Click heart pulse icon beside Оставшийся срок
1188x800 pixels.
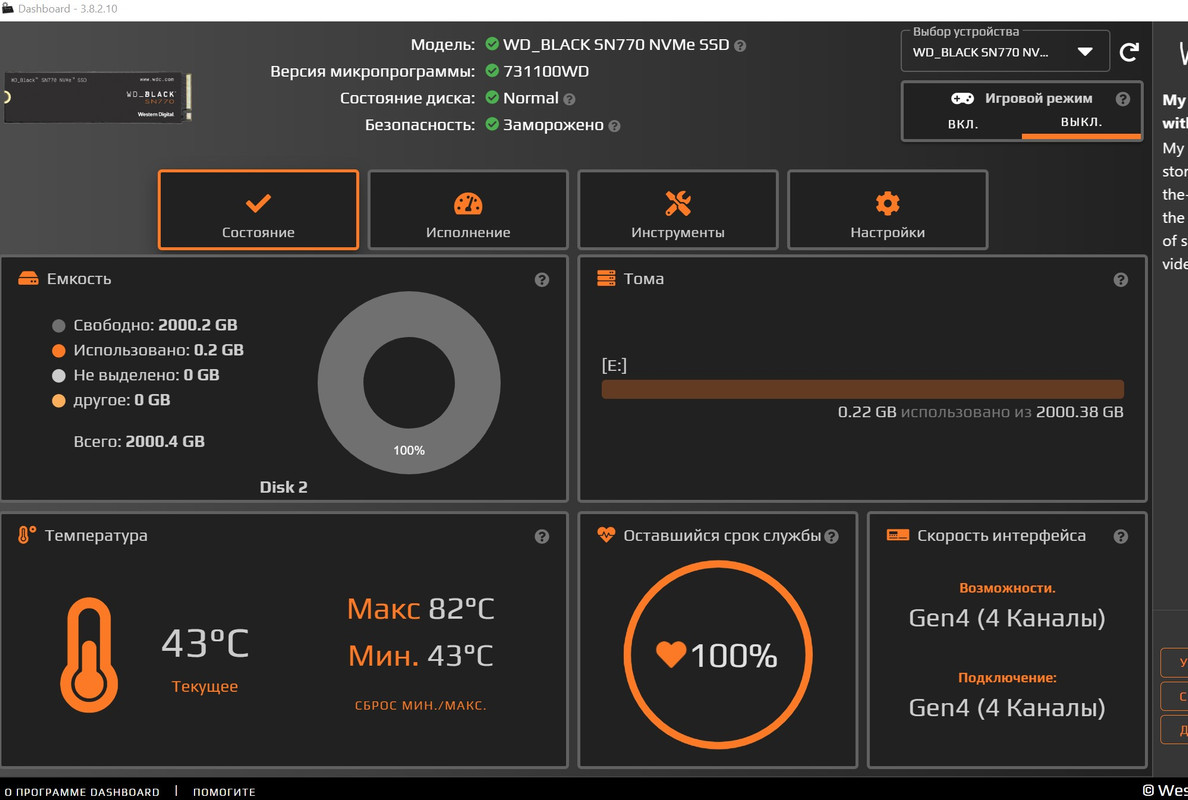point(606,534)
